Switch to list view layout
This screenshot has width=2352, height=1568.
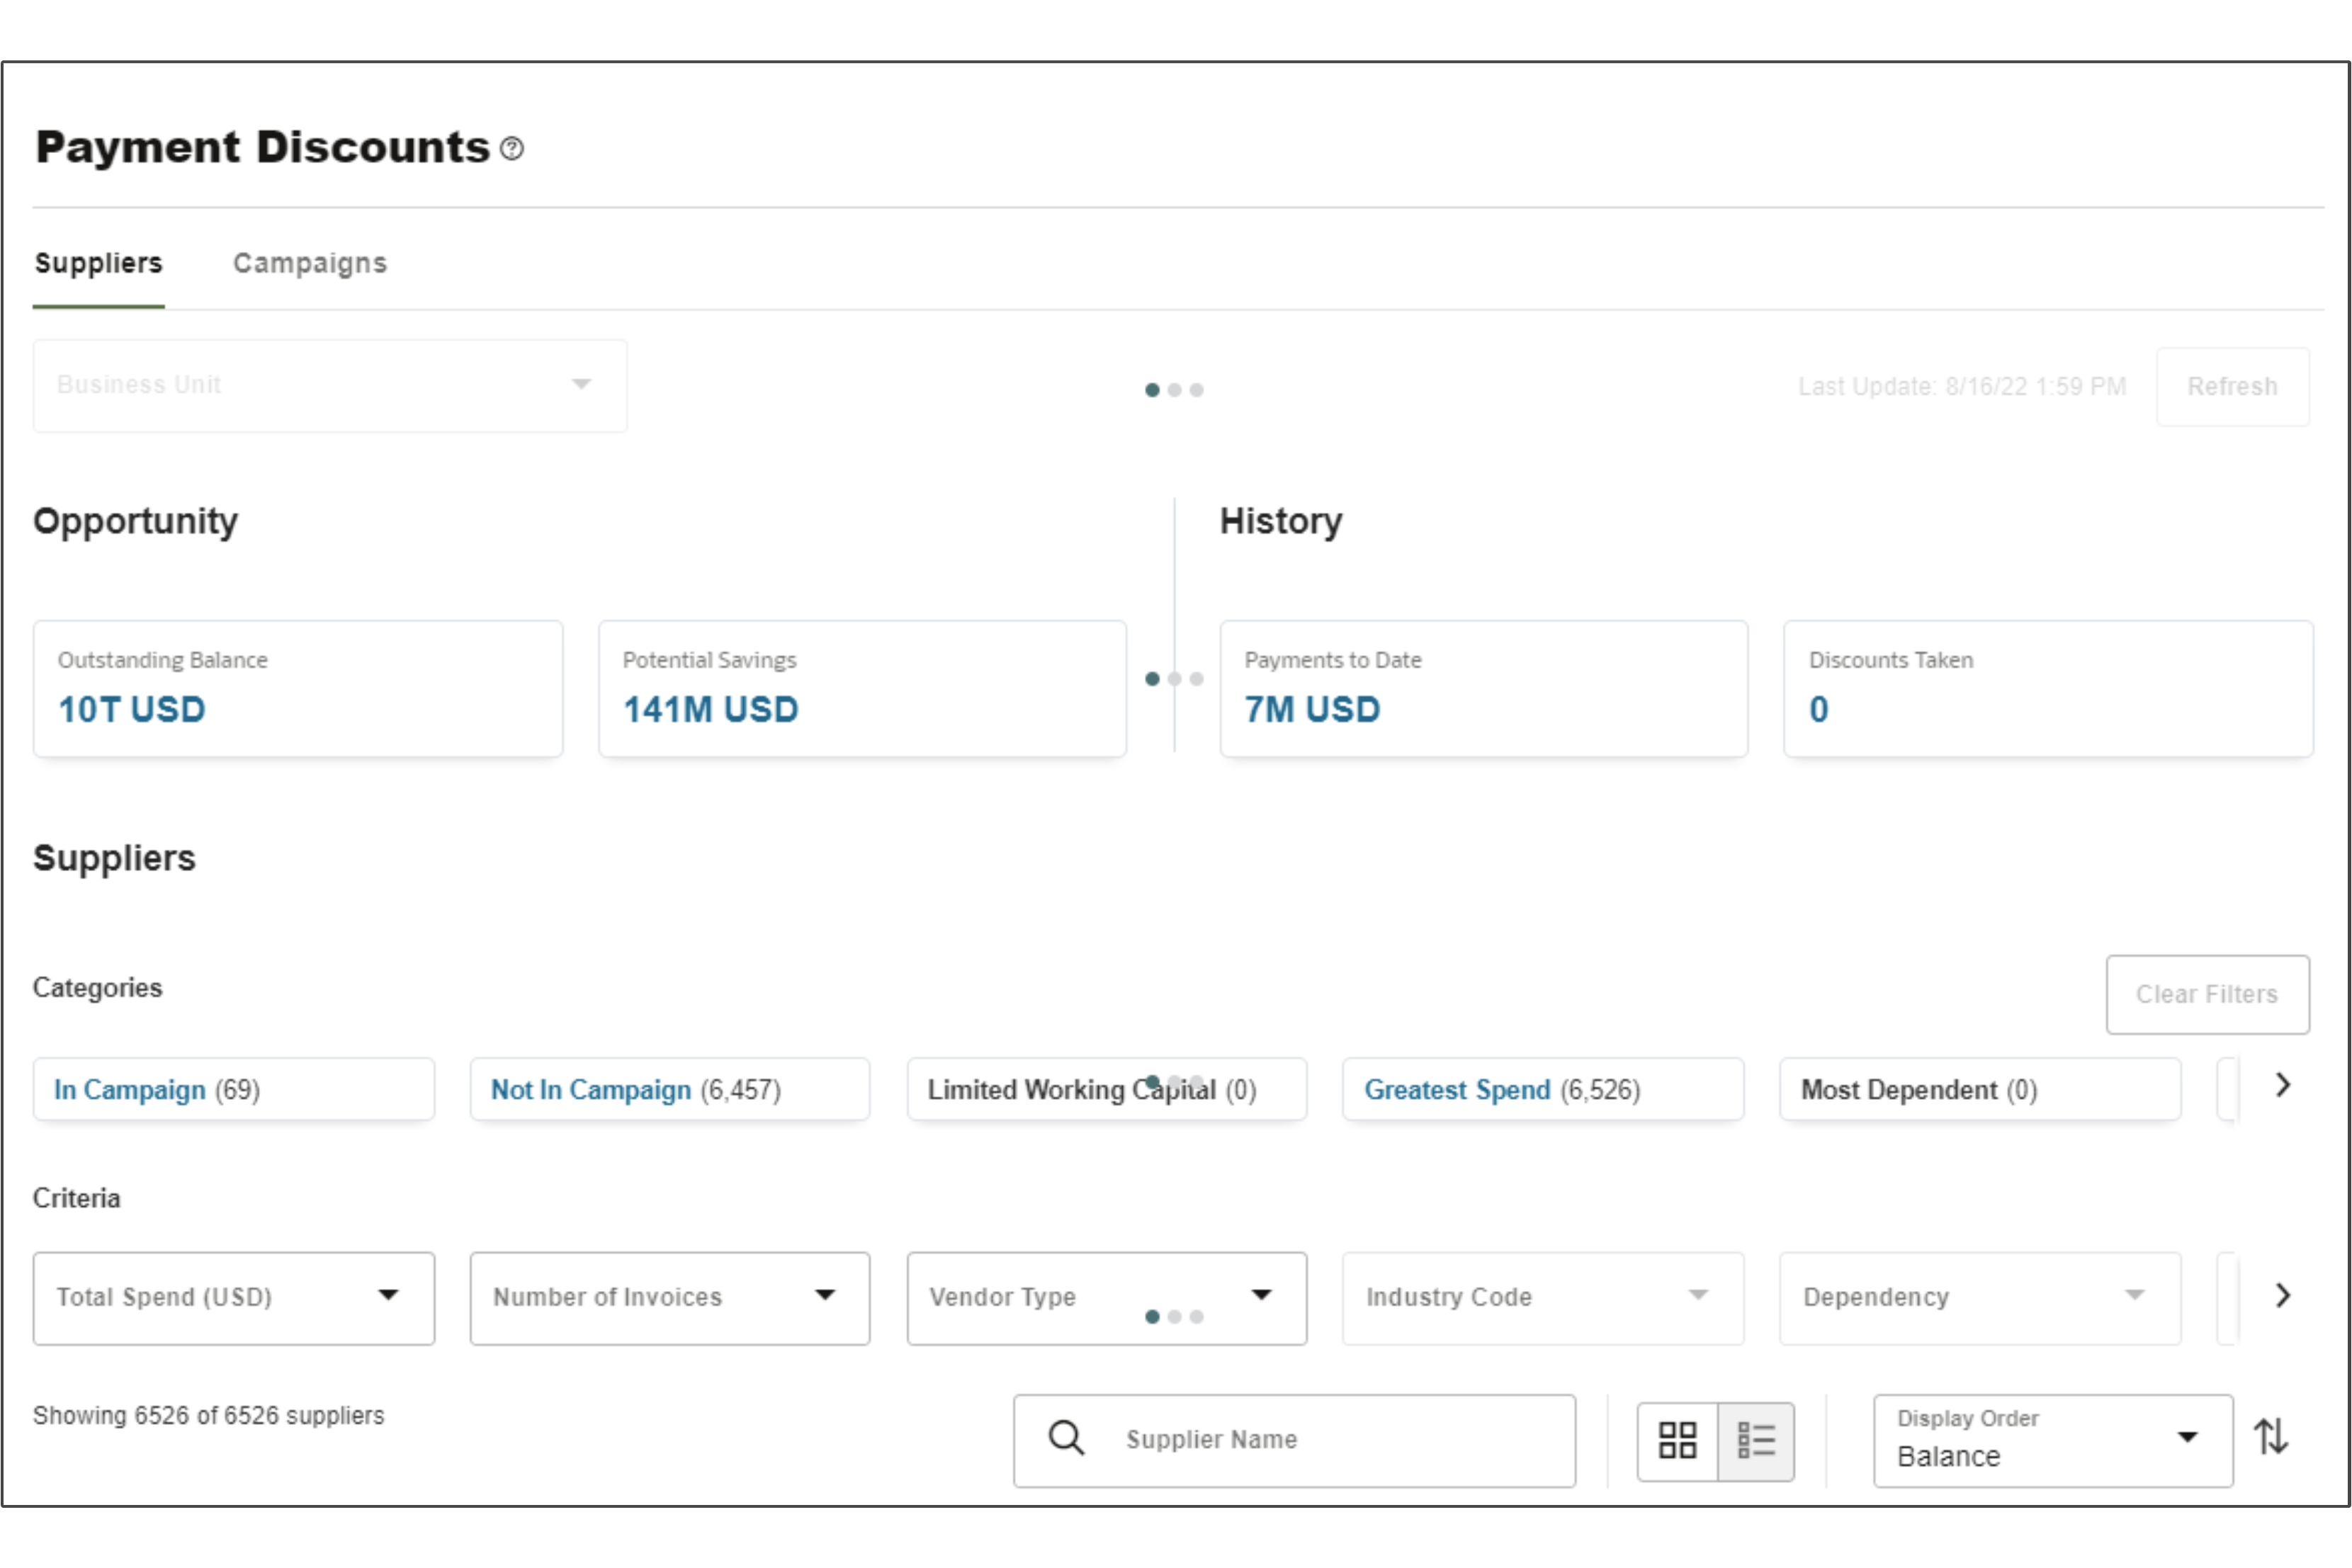[x=1756, y=1440]
